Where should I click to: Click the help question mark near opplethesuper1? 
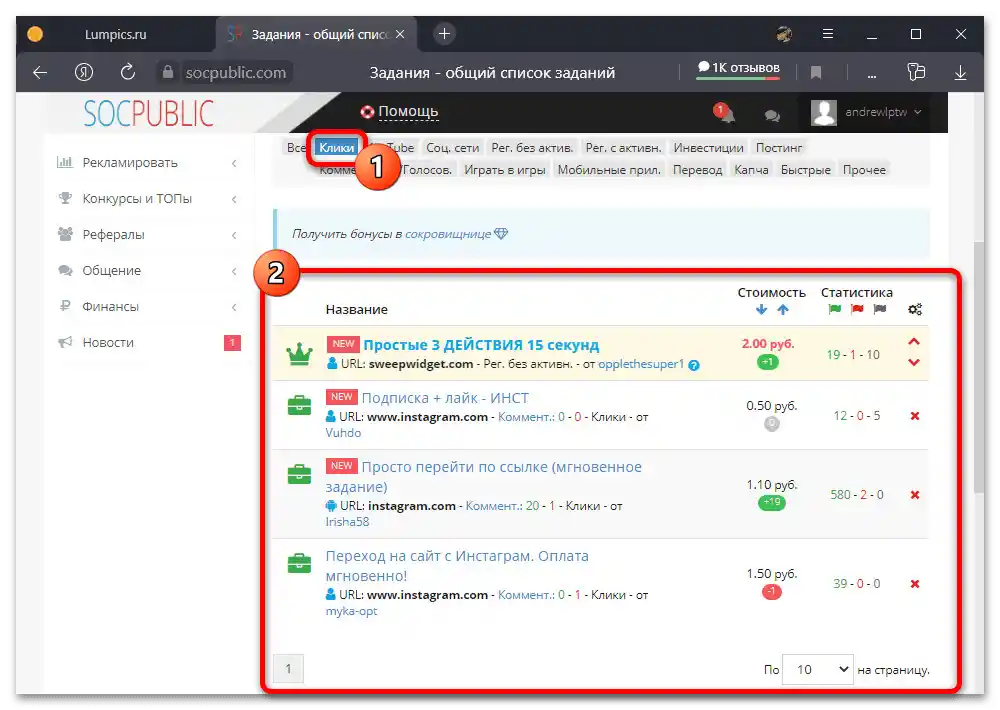click(694, 366)
